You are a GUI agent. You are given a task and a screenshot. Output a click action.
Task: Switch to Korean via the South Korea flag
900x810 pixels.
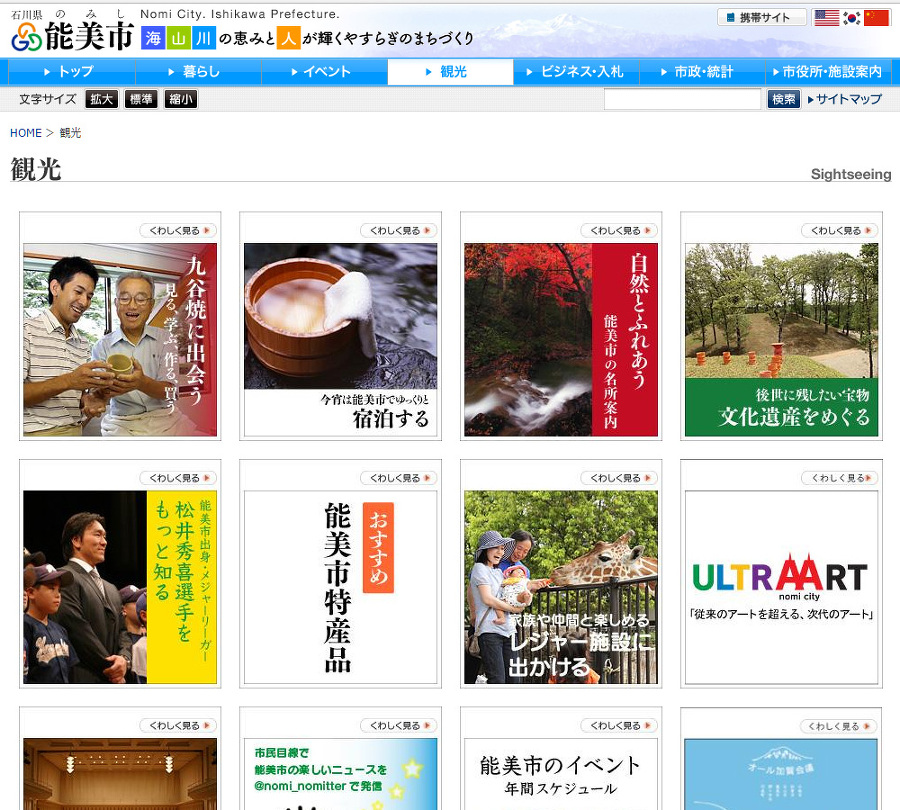852,18
